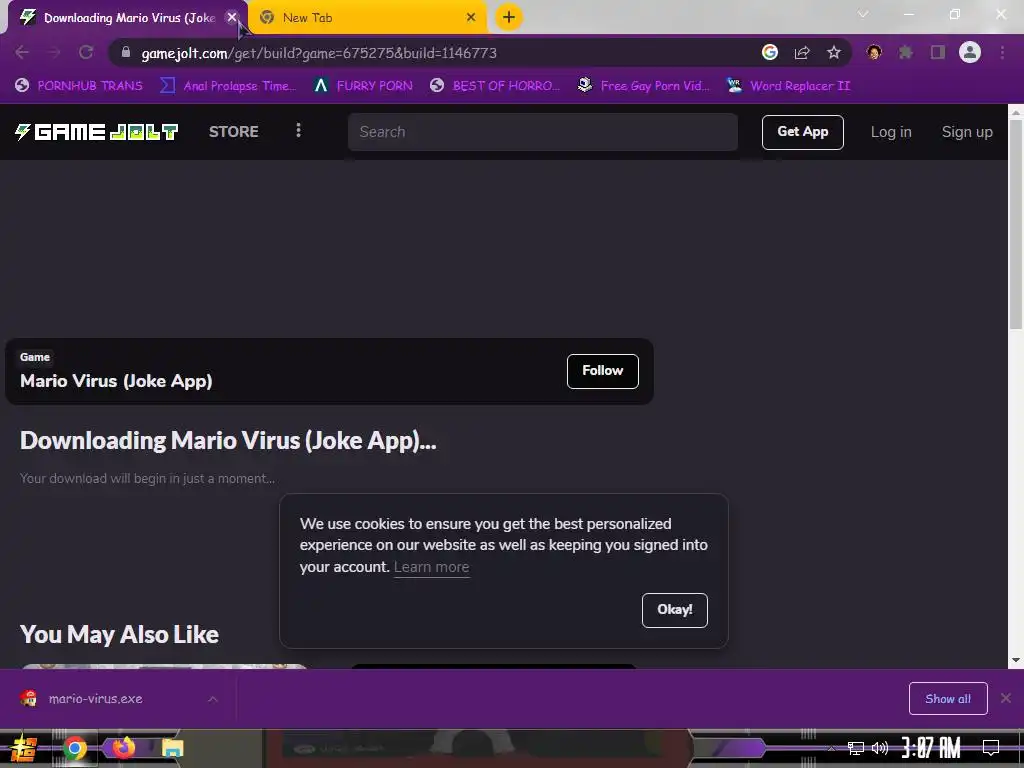Open the Extensions puzzle icon

click(x=906, y=52)
